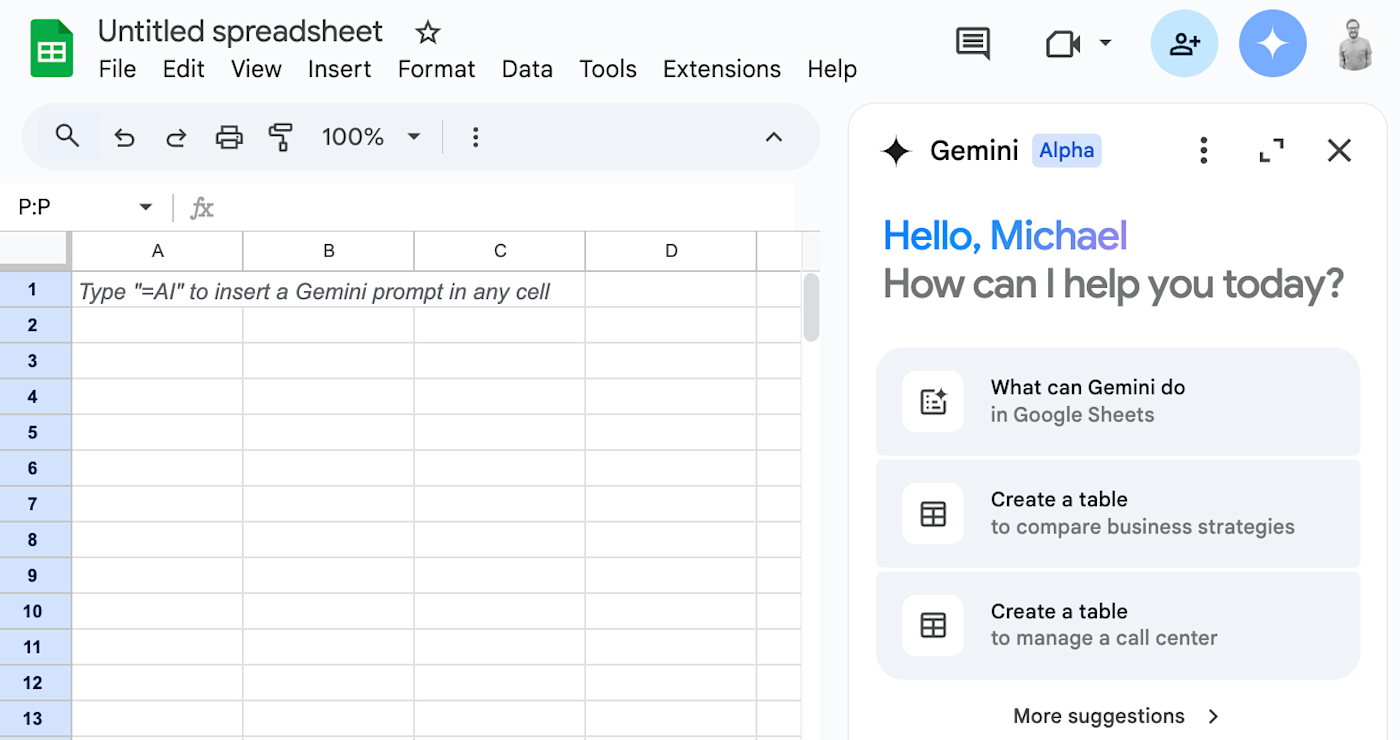Open the video call dropdown arrow
Image resolution: width=1400 pixels, height=740 pixels.
coord(1105,43)
